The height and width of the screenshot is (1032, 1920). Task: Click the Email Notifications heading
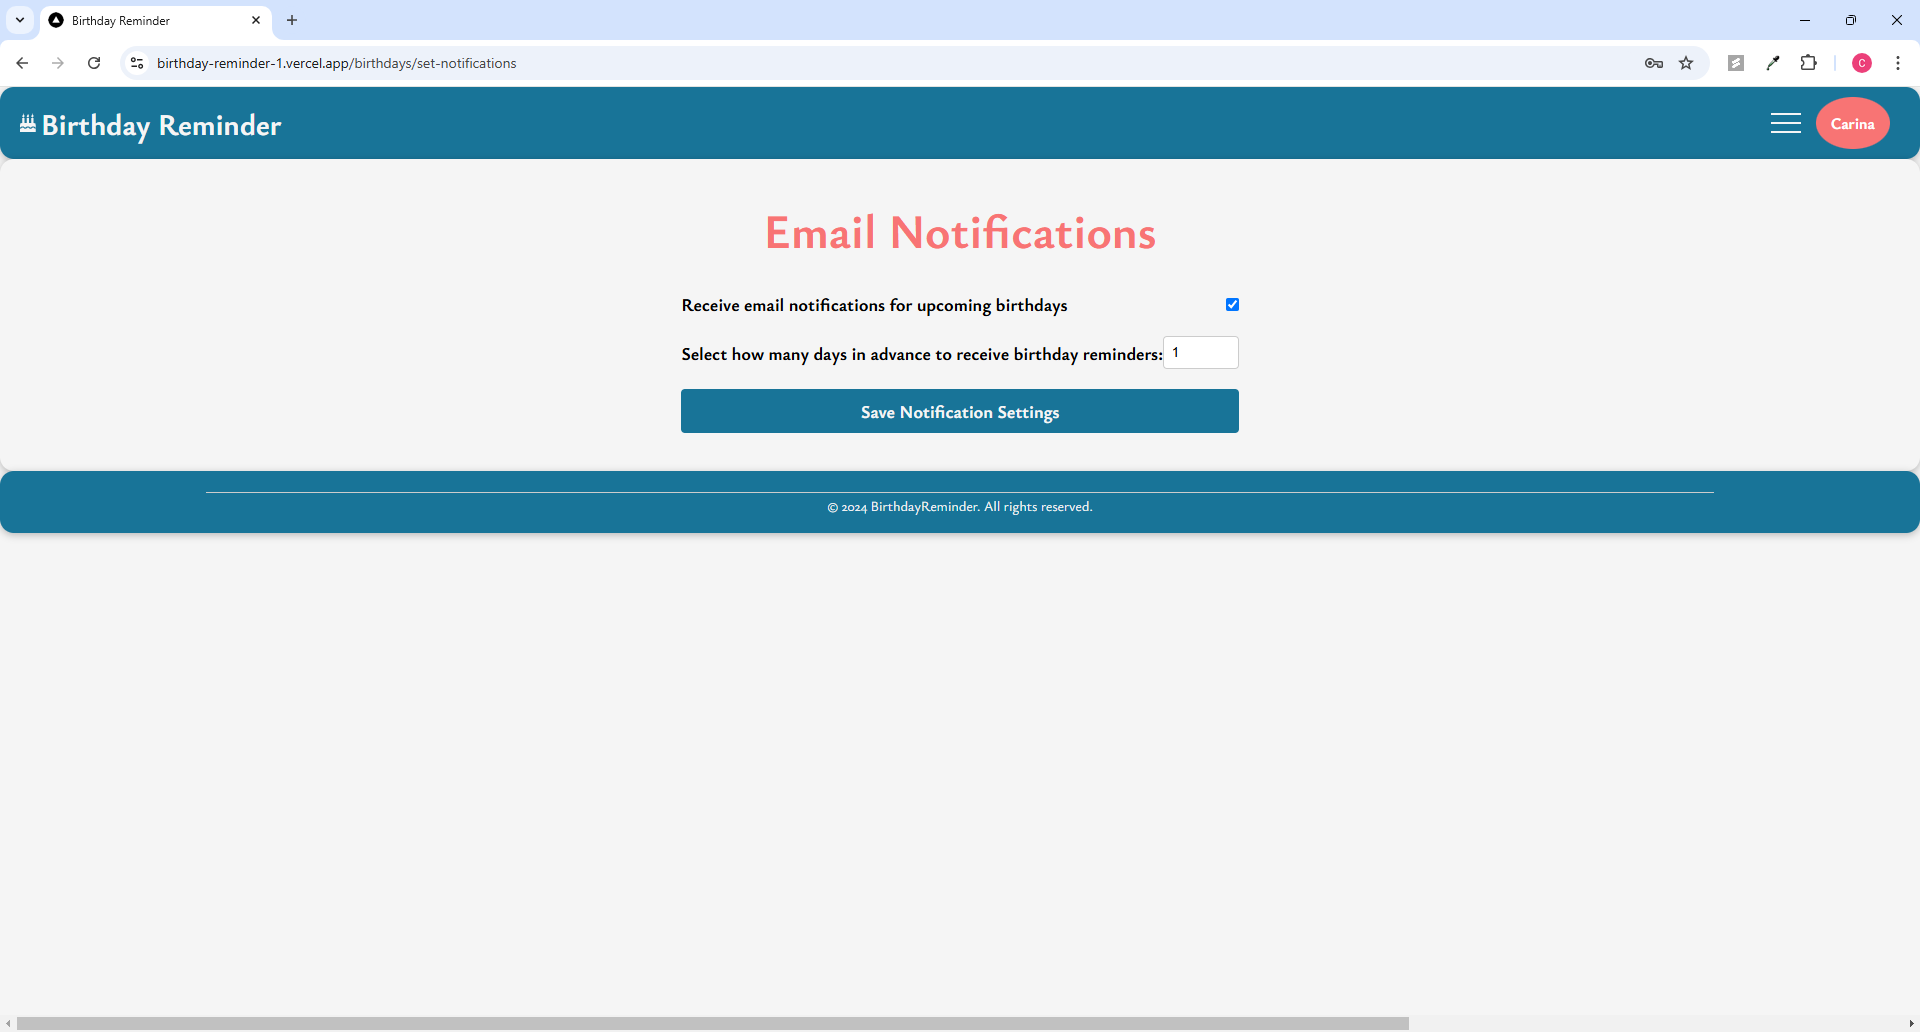(x=960, y=233)
